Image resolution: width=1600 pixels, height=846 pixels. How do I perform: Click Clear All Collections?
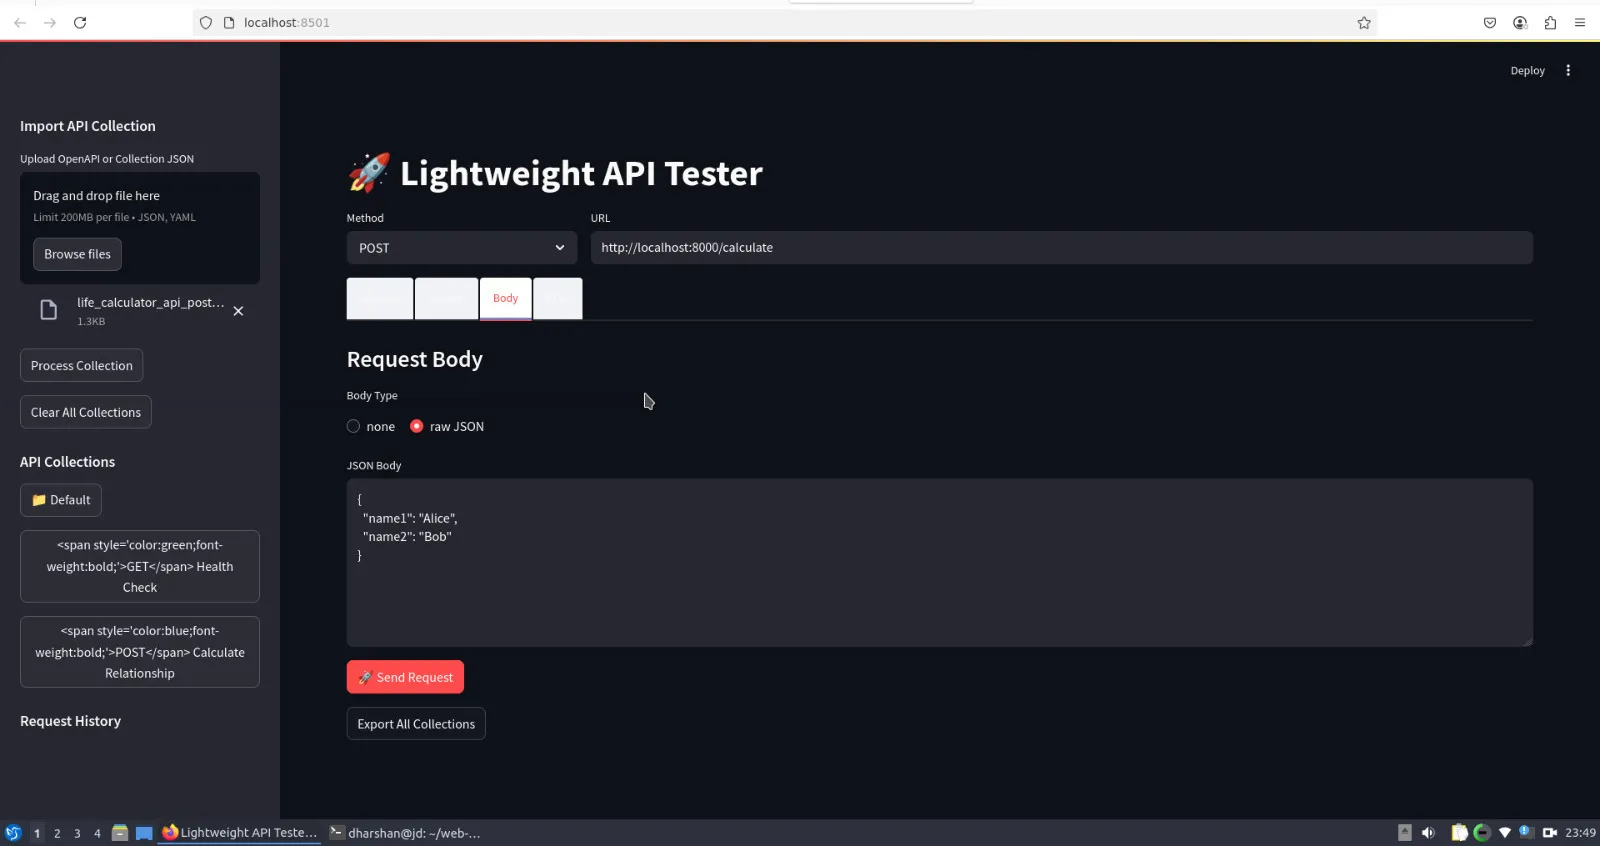pos(86,412)
